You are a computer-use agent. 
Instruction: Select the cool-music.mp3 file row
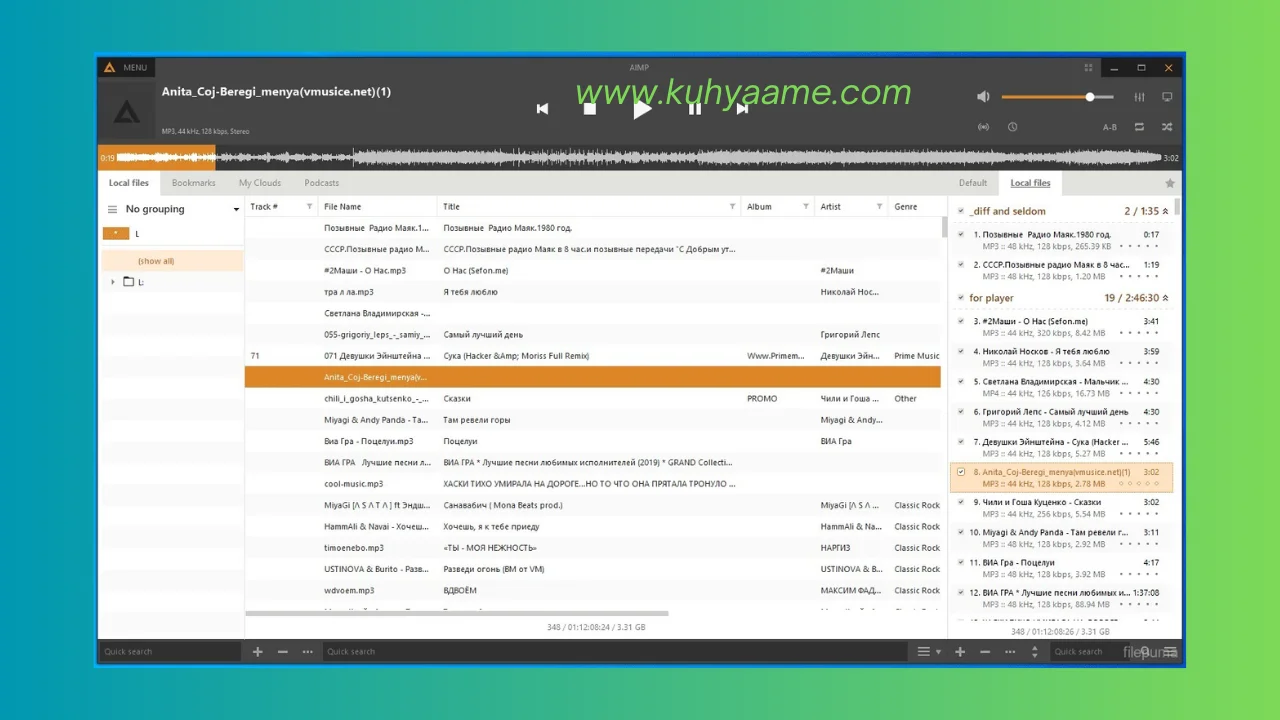point(592,484)
